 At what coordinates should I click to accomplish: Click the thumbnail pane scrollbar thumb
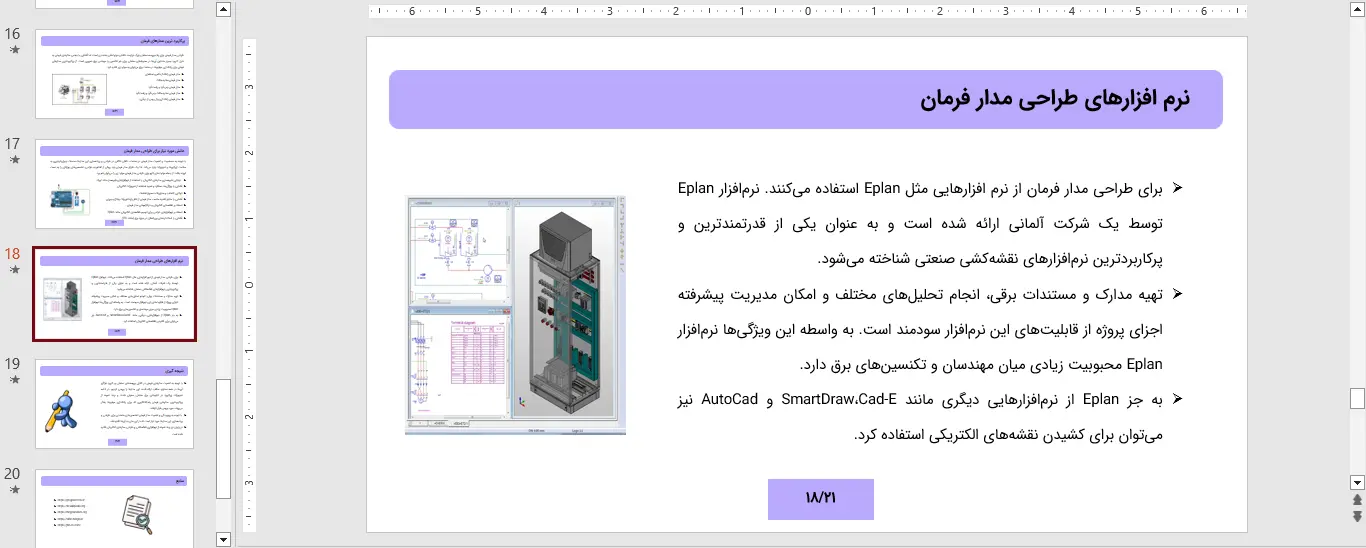pos(224,437)
